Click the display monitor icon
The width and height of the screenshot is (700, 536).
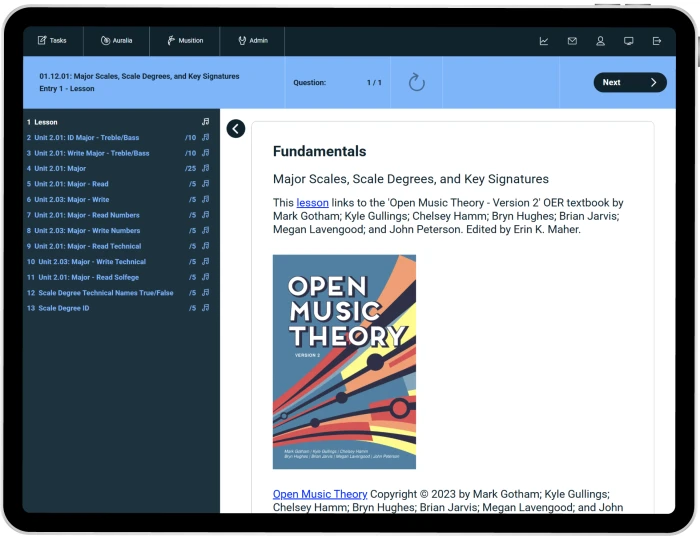[629, 41]
